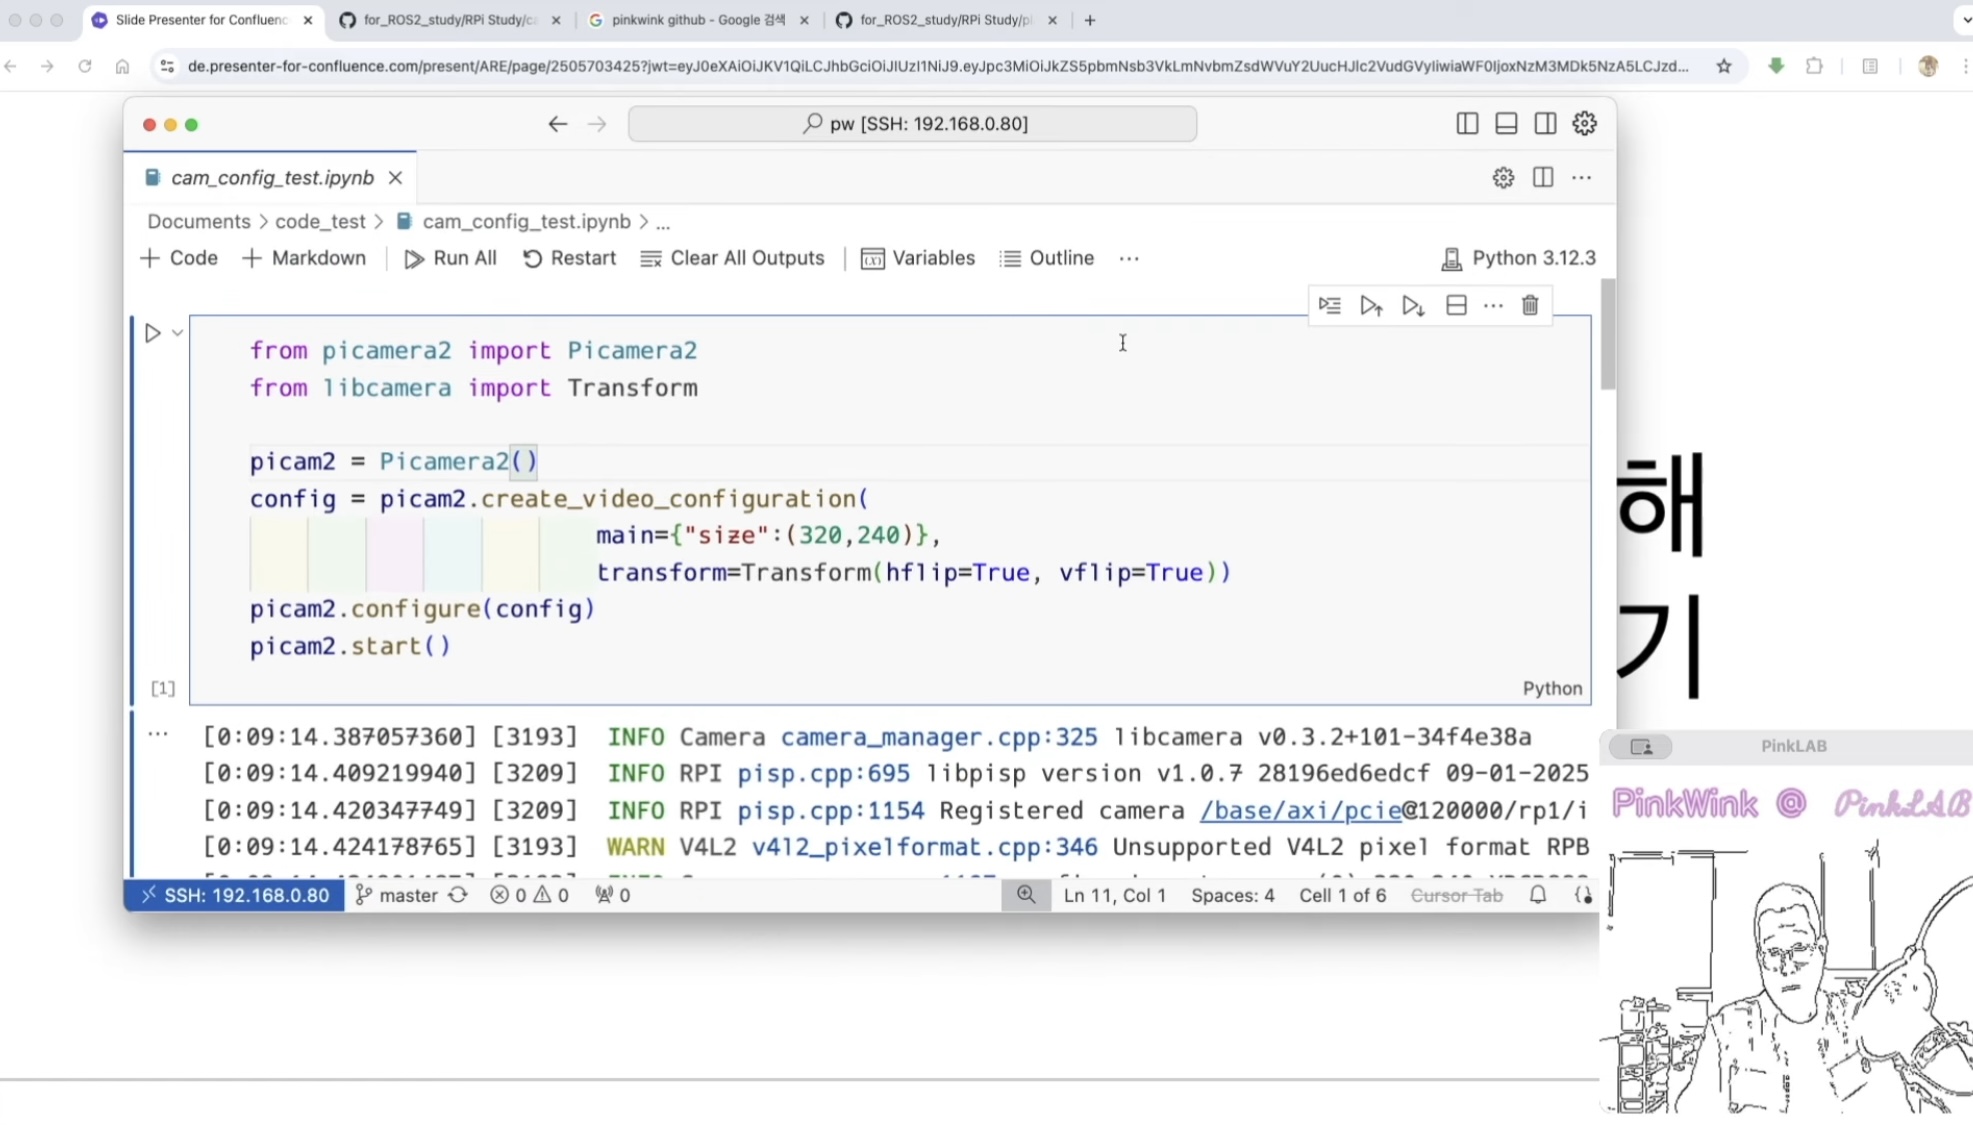Click the pw SSH command center search box
1973x1125 pixels.
[912, 124]
